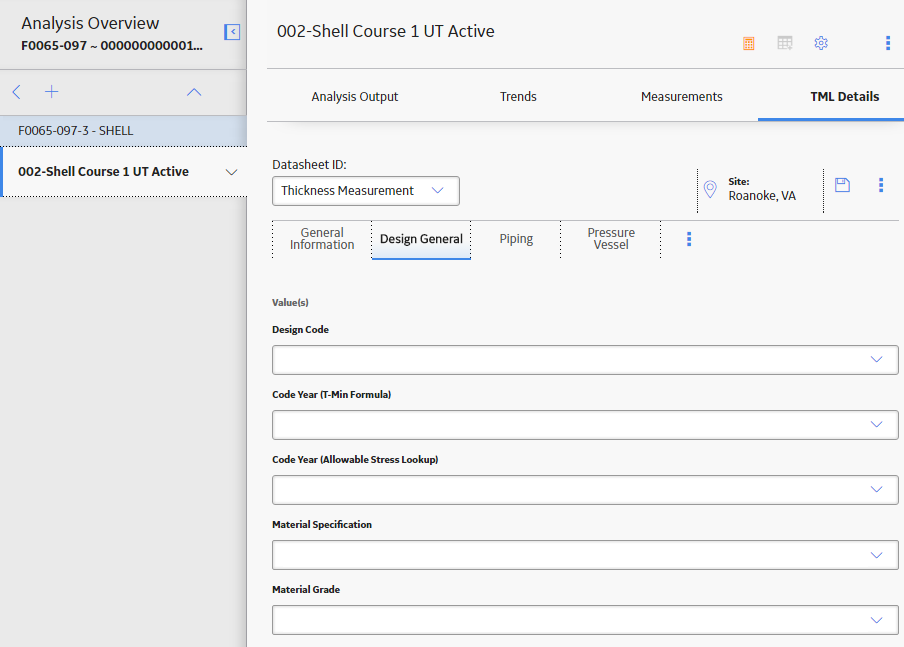Open the page header more-options menu
Image resolution: width=904 pixels, height=647 pixels.
[887, 43]
